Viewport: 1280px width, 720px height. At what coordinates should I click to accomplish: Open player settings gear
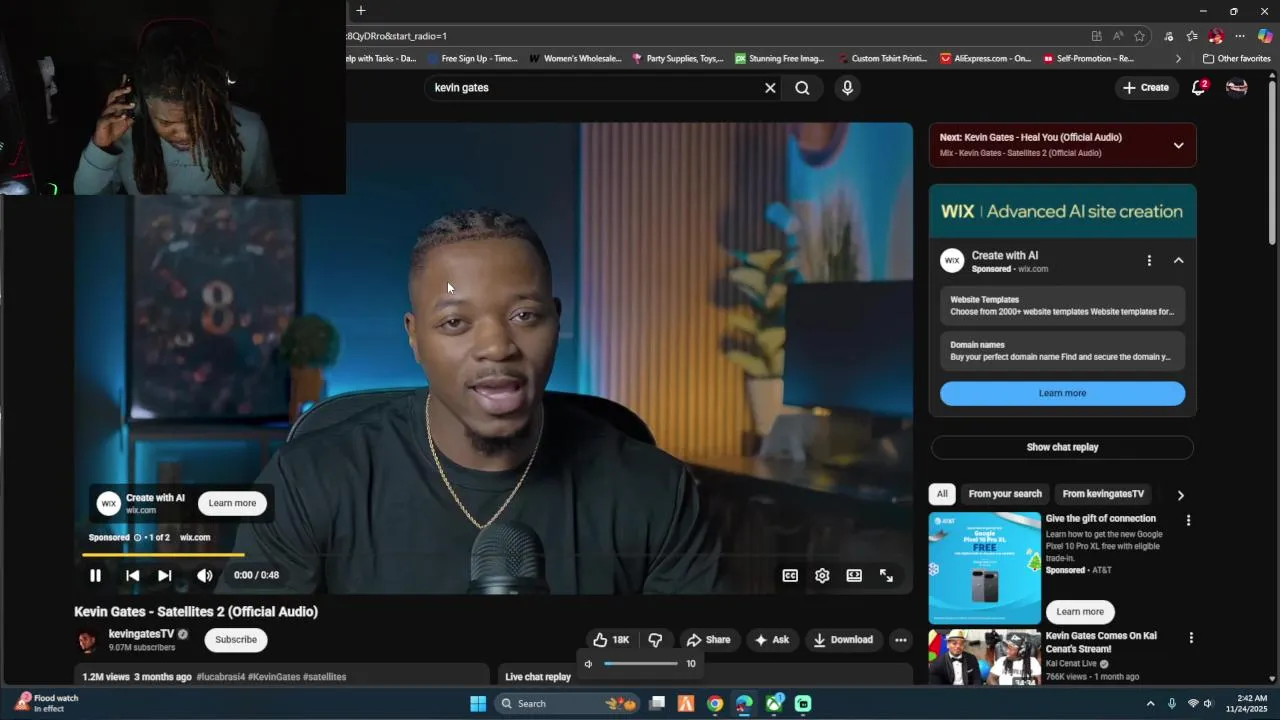click(x=822, y=575)
